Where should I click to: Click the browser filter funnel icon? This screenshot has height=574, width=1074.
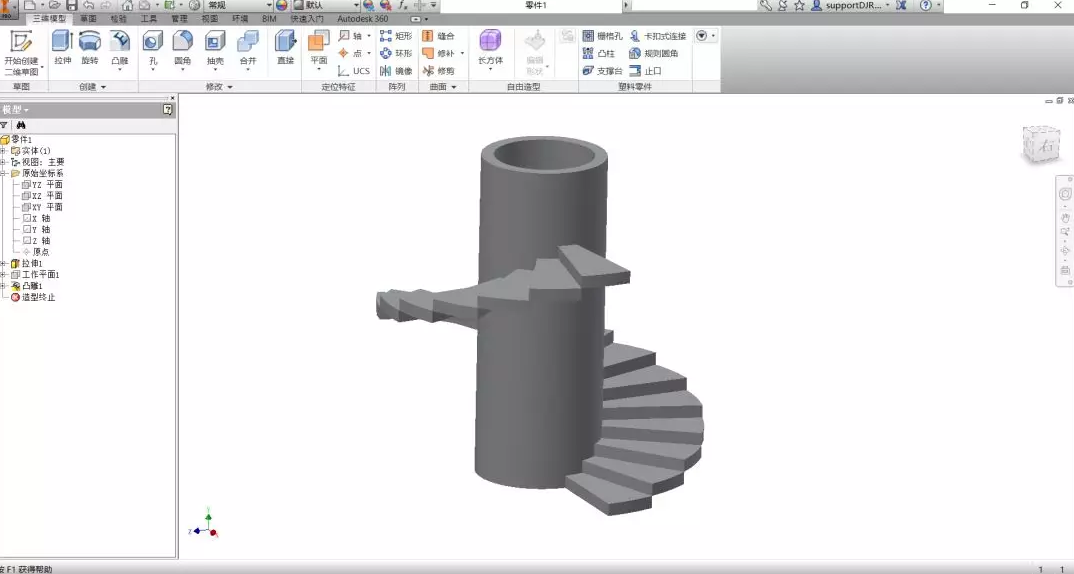click(x=4, y=125)
